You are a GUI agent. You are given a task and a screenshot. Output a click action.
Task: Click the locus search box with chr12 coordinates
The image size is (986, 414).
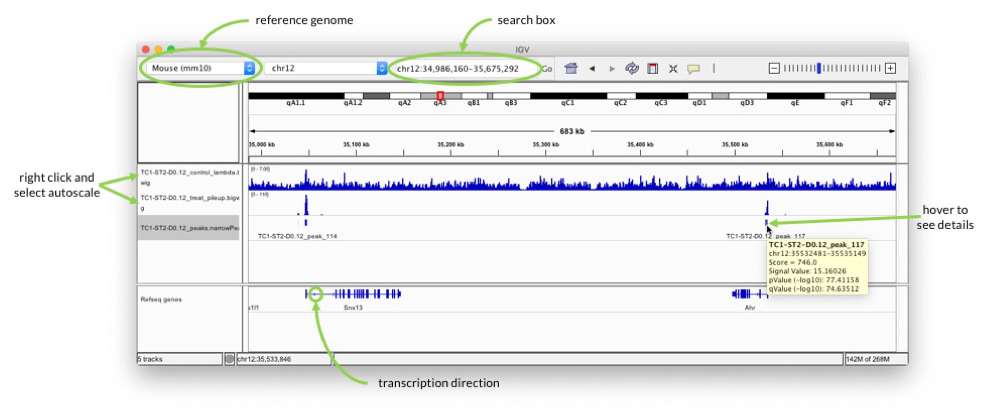pos(464,69)
